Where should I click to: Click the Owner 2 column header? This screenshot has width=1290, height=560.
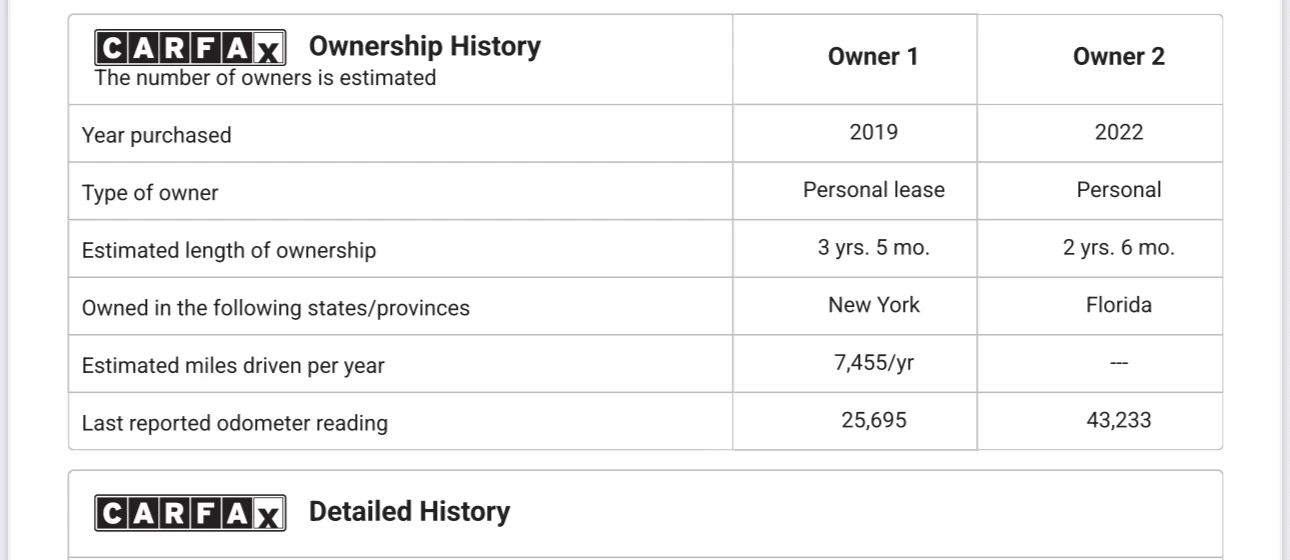(x=1118, y=57)
